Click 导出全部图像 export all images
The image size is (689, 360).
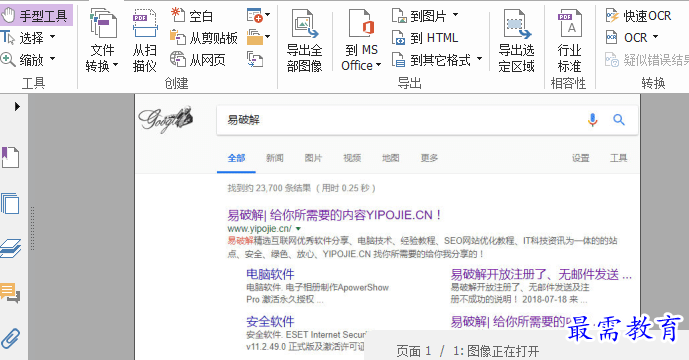[x=305, y=40]
